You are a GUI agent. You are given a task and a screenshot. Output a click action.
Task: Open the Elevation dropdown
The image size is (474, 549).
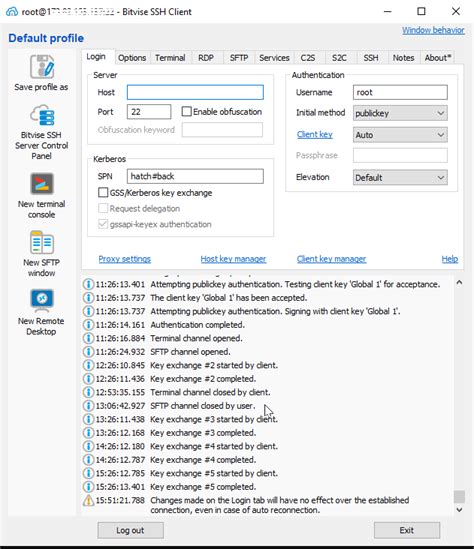click(x=400, y=178)
